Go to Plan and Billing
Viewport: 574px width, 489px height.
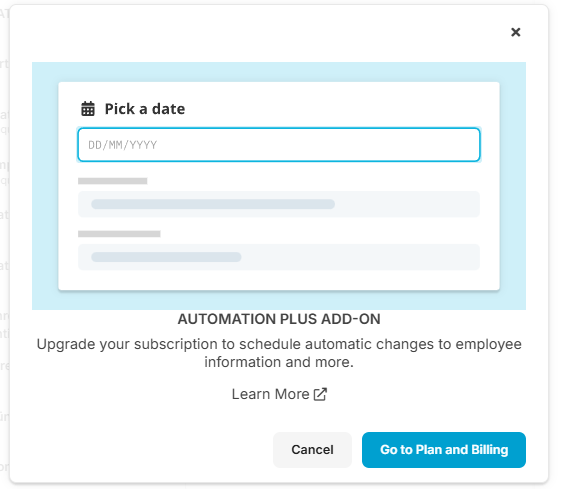pyautogui.click(x=444, y=449)
